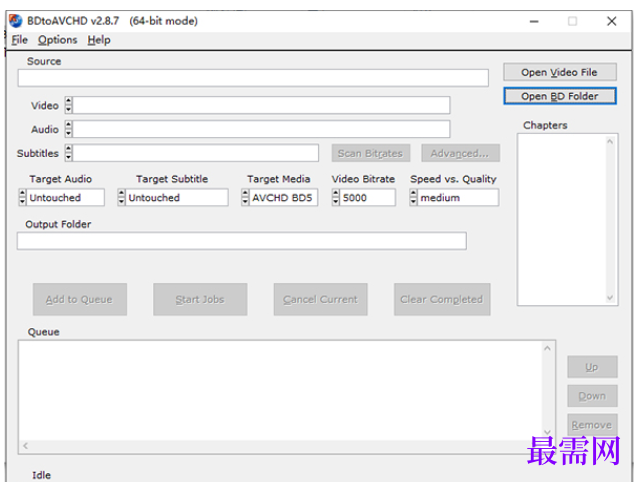Click the Video stream spinner arrows
This screenshot has width=639, height=482.
click(x=68, y=105)
